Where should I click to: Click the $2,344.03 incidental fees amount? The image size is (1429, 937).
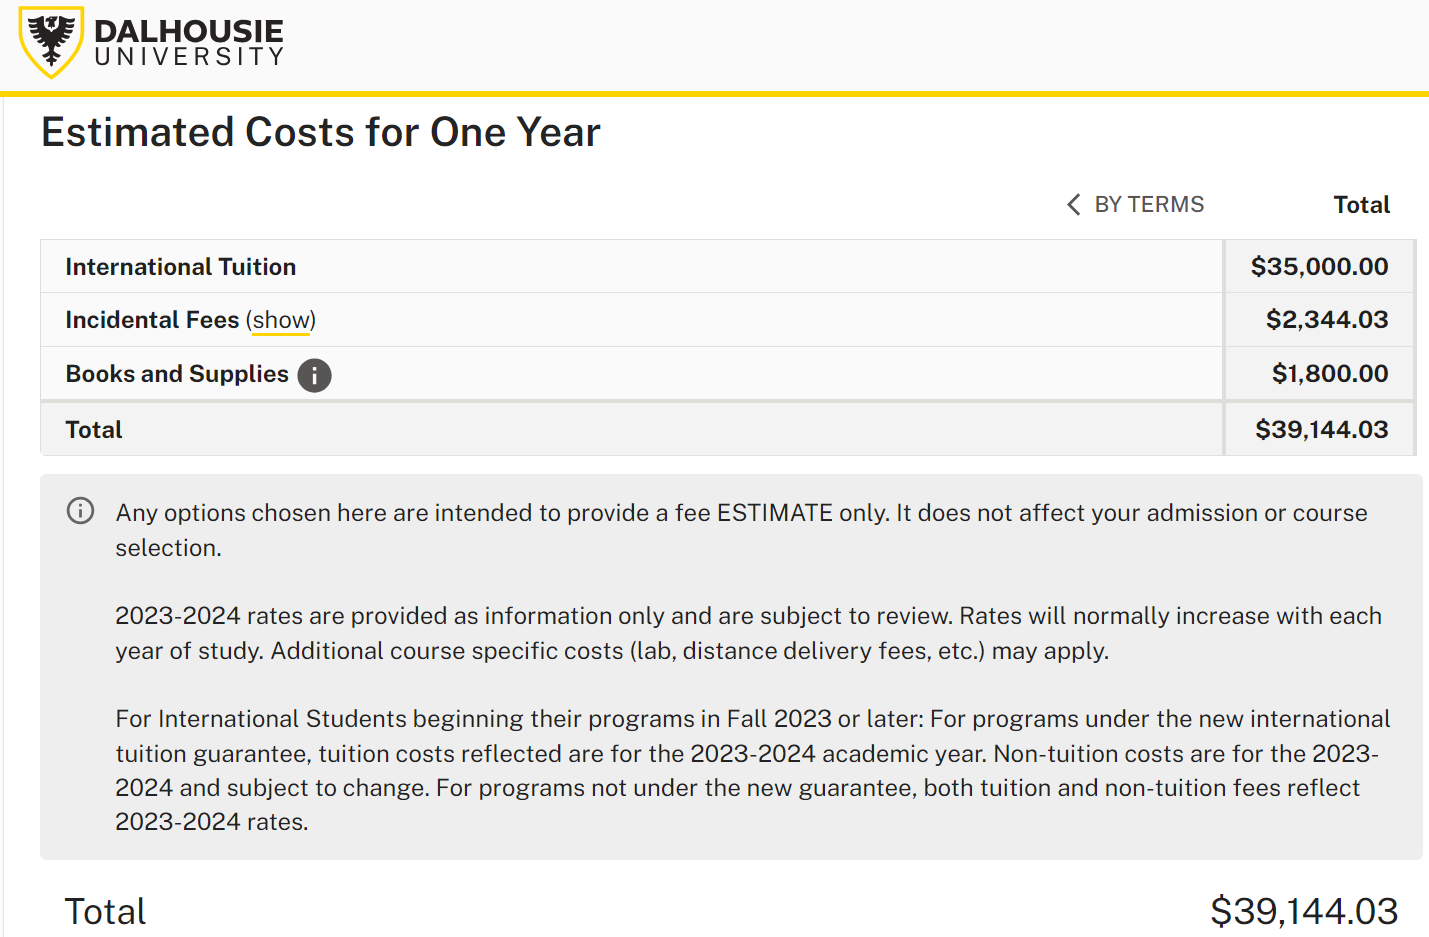(x=1327, y=320)
